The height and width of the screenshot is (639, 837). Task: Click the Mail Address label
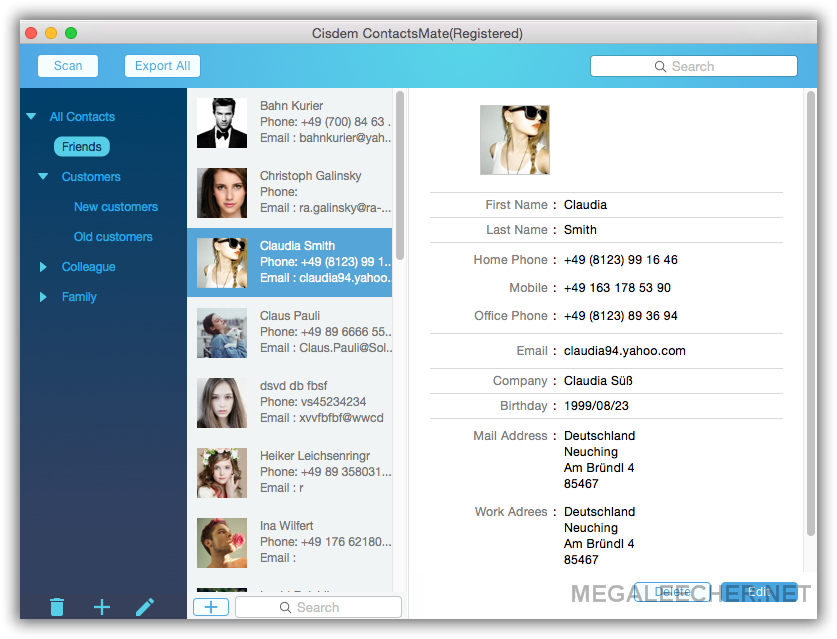tap(510, 436)
